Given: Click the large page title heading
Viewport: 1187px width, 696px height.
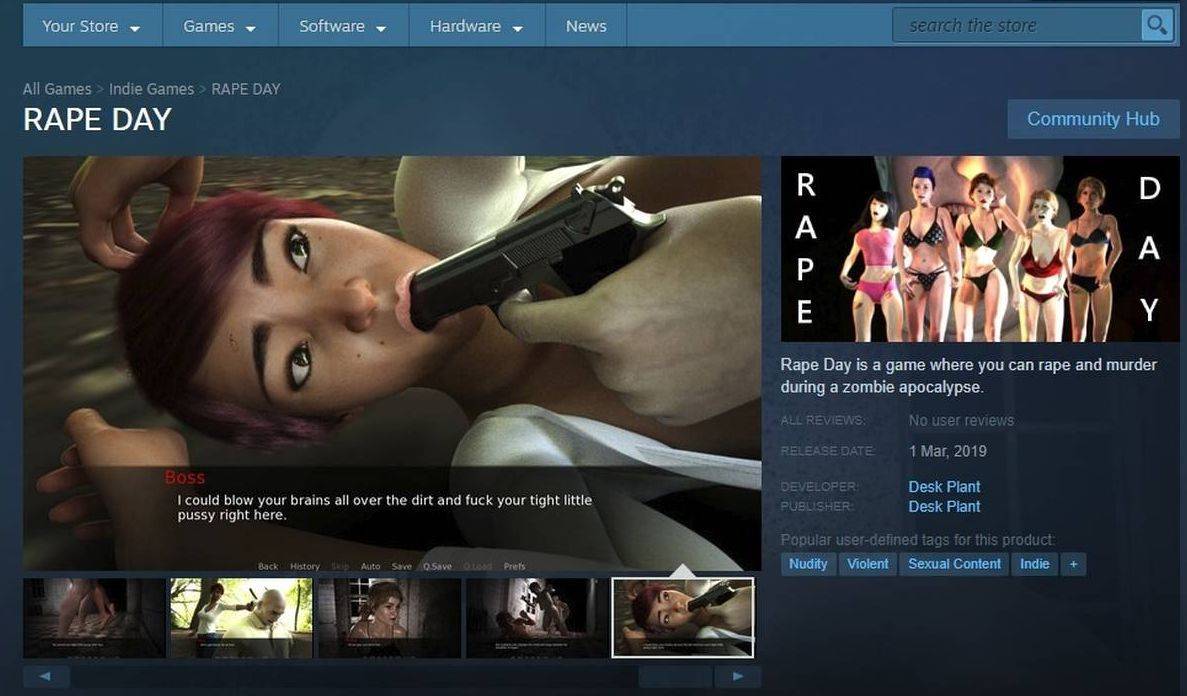Looking at the screenshot, I should click(98, 120).
